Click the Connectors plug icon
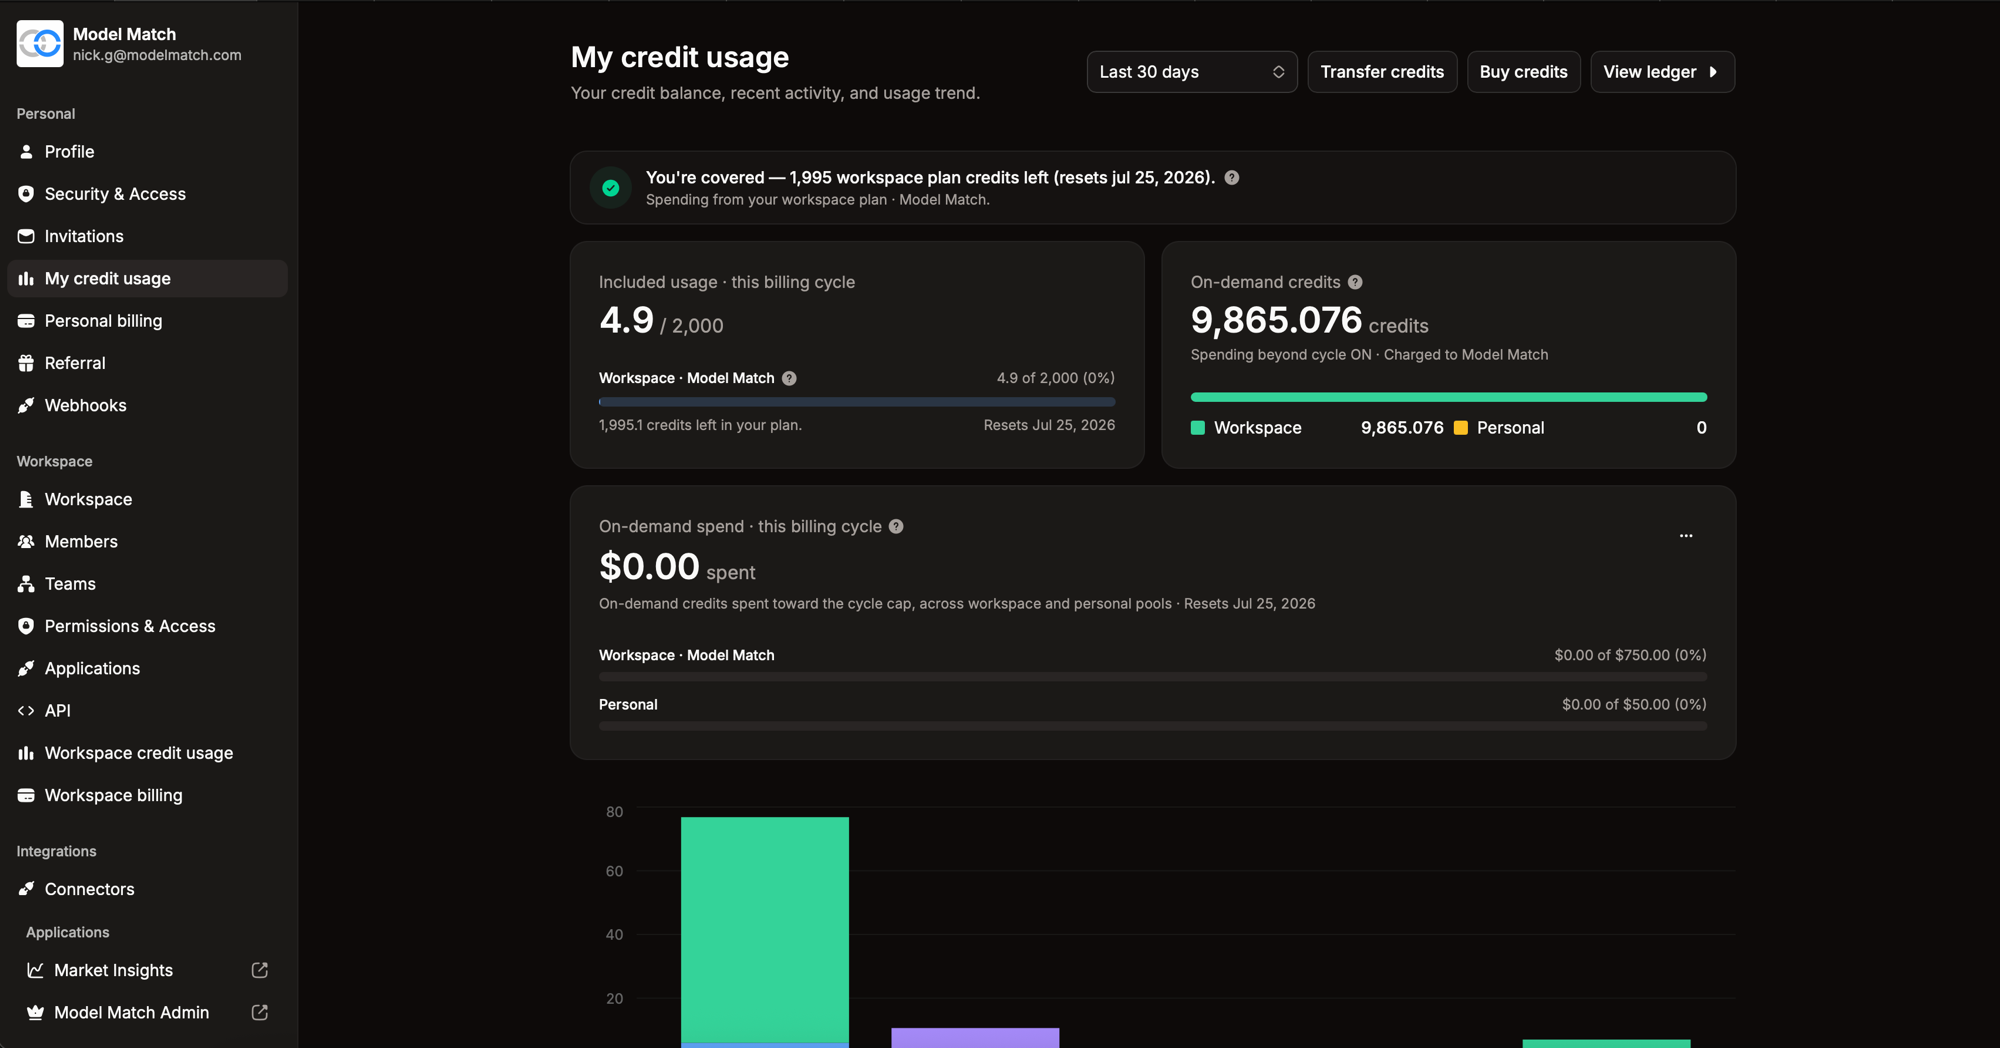The width and height of the screenshot is (2000, 1048). 26,889
